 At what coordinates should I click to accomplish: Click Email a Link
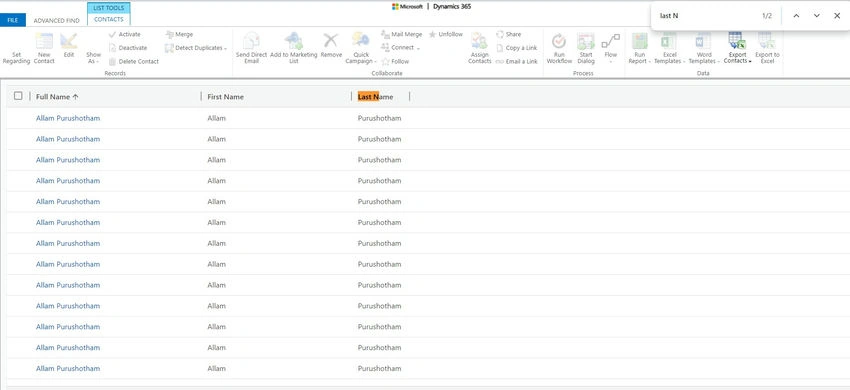pos(517,61)
